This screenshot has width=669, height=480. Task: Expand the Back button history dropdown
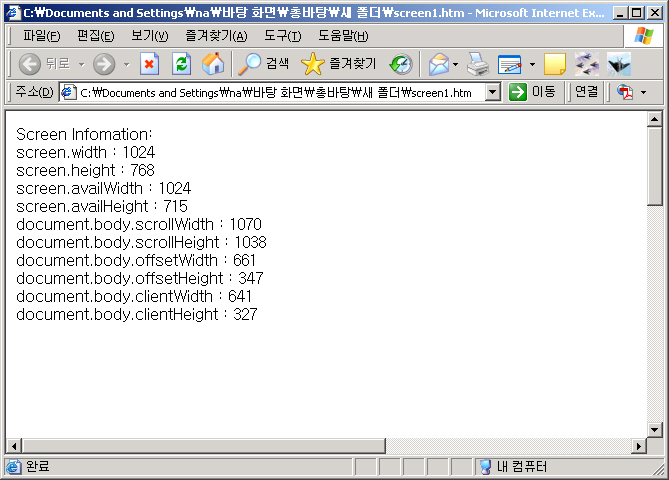[81, 65]
